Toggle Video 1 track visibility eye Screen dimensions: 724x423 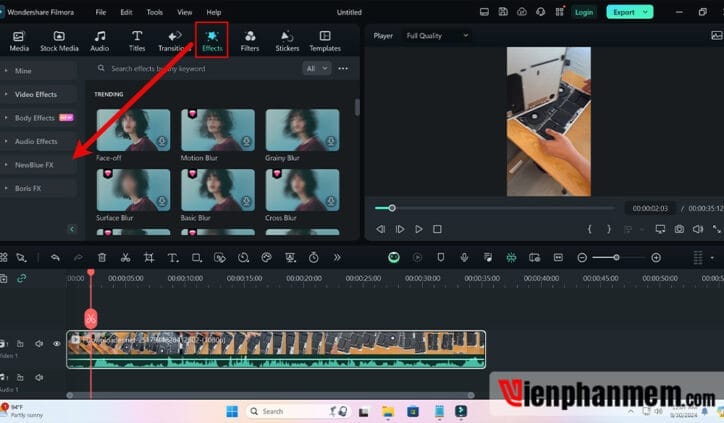pos(56,344)
